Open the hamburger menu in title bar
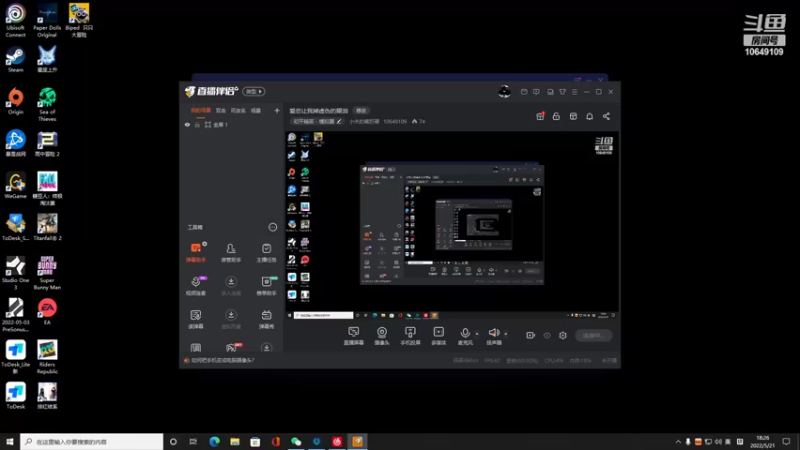 (574, 92)
